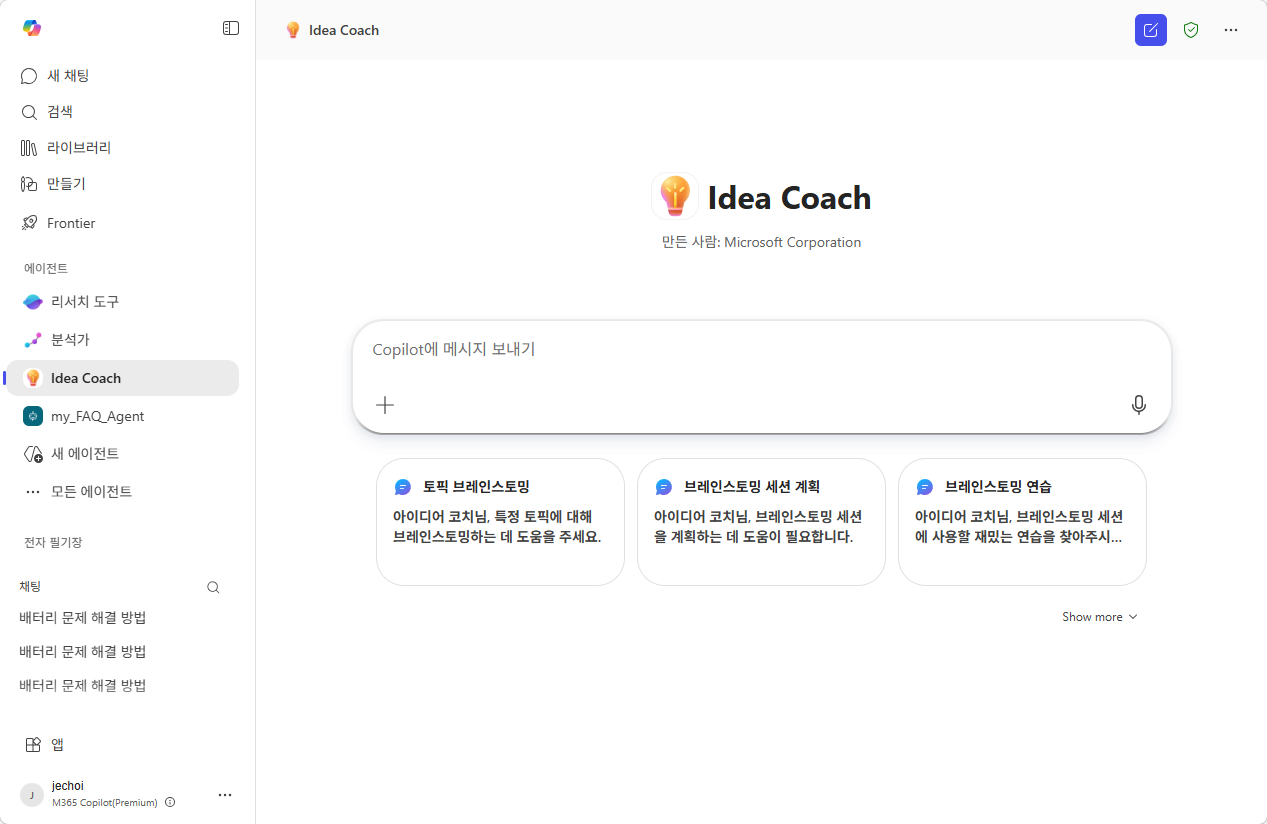Click the new chat compose button in header
1267x824 pixels.
point(1151,30)
